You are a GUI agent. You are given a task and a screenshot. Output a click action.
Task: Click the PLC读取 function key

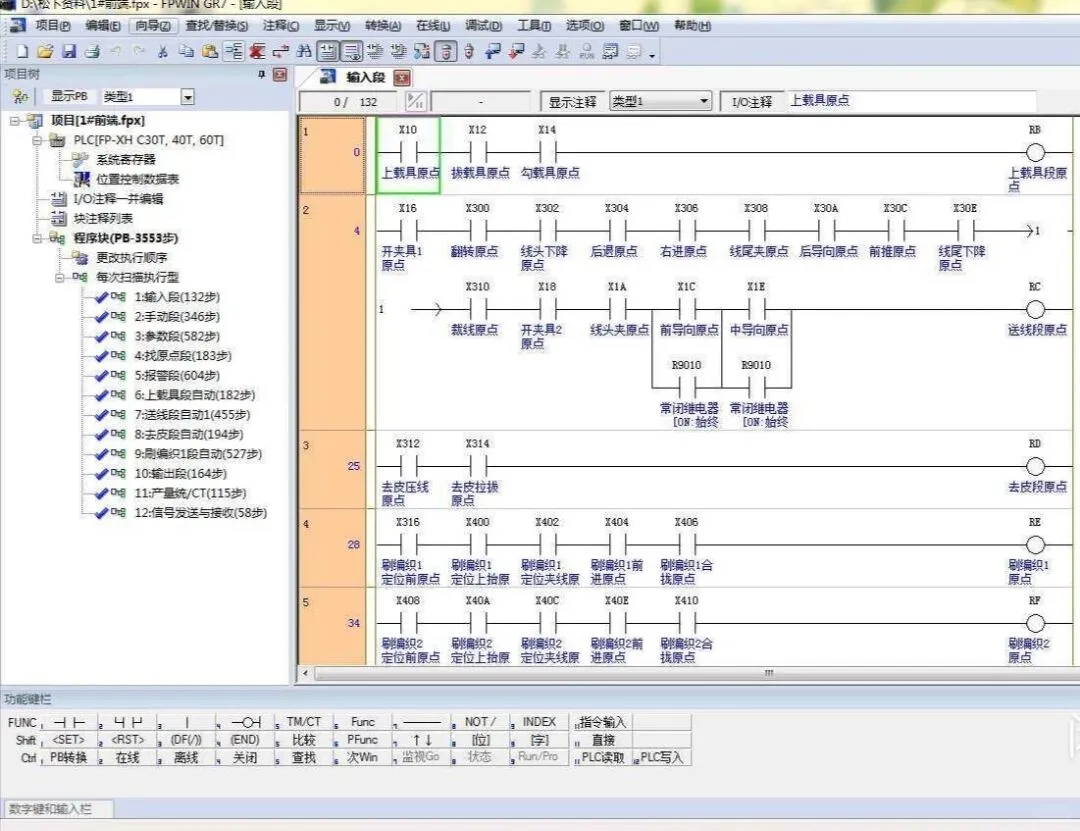[x=603, y=757]
